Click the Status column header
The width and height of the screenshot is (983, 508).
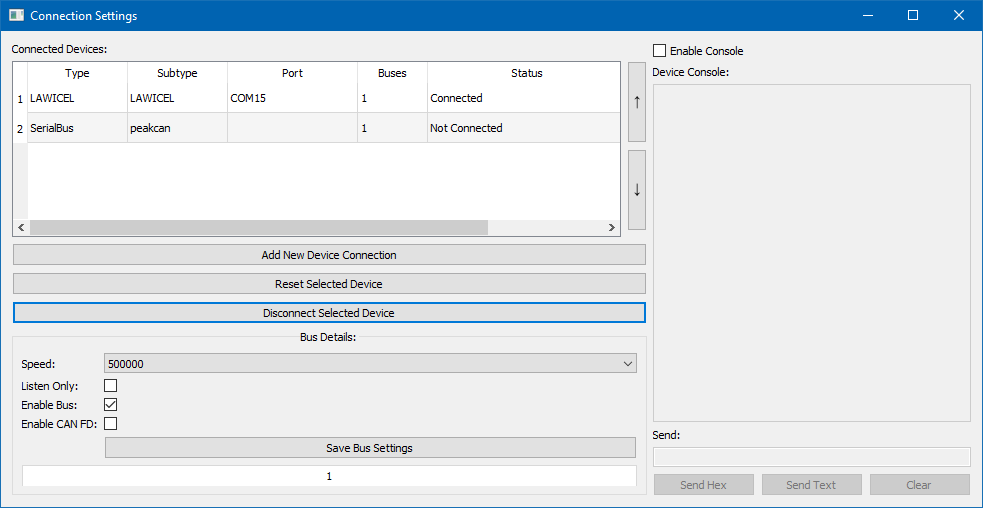click(x=526, y=73)
